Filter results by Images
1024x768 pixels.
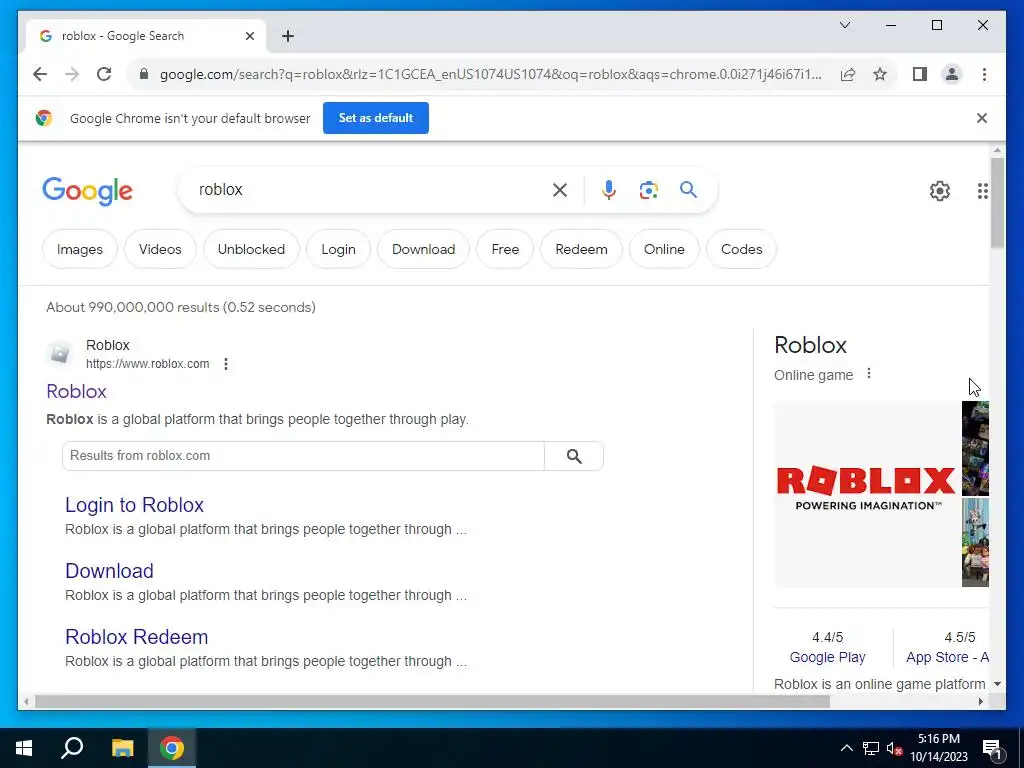[x=80, y=249]
